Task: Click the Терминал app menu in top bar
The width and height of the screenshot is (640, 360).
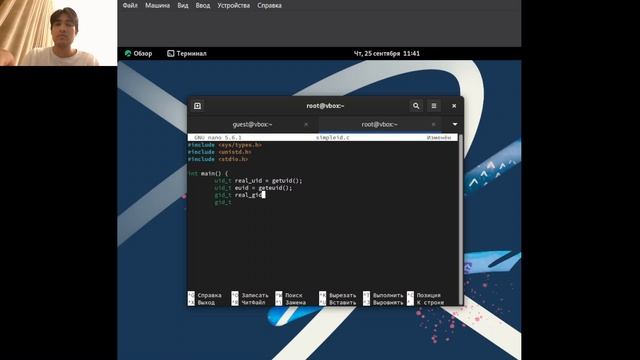Action: (187, 53)
